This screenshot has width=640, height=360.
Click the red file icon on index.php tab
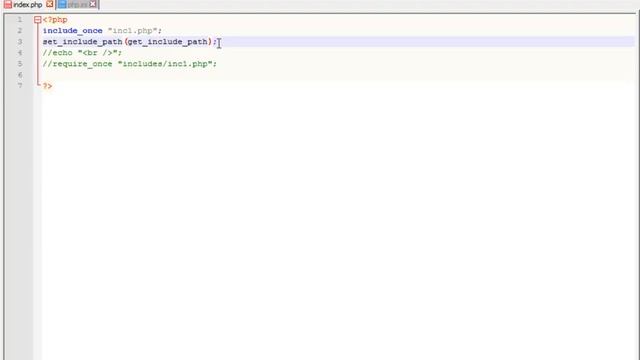tap(8, 4)
